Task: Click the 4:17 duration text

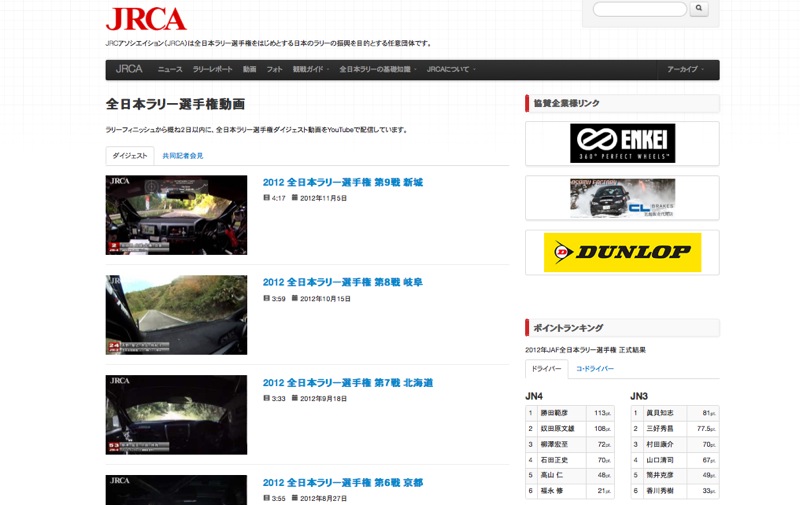Action: tap(279, 198)
